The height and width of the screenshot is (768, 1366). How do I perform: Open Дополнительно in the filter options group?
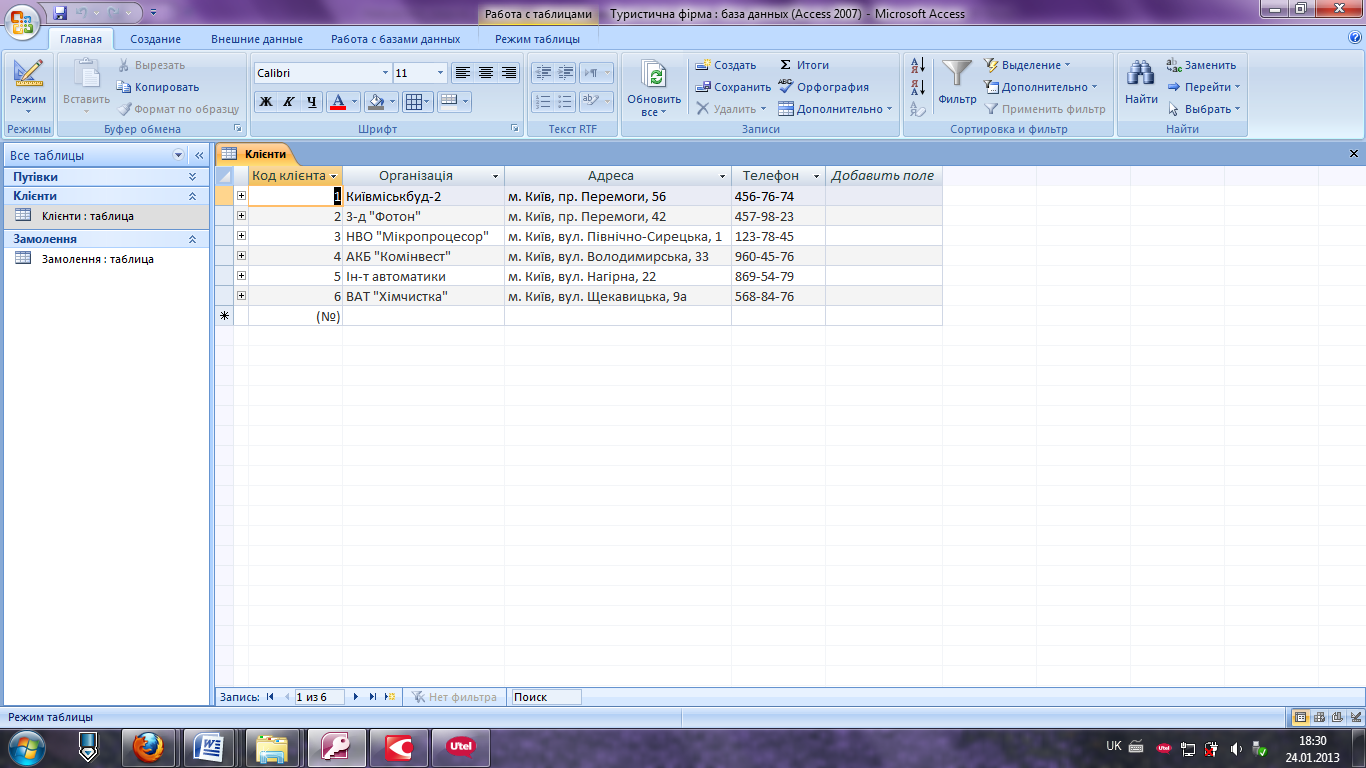click(1041, 87)
